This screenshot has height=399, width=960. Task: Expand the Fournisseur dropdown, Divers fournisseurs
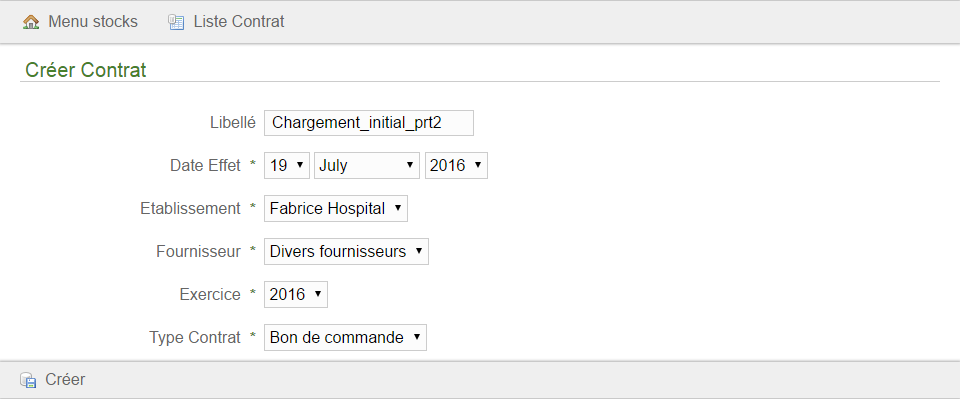[347, 252]
